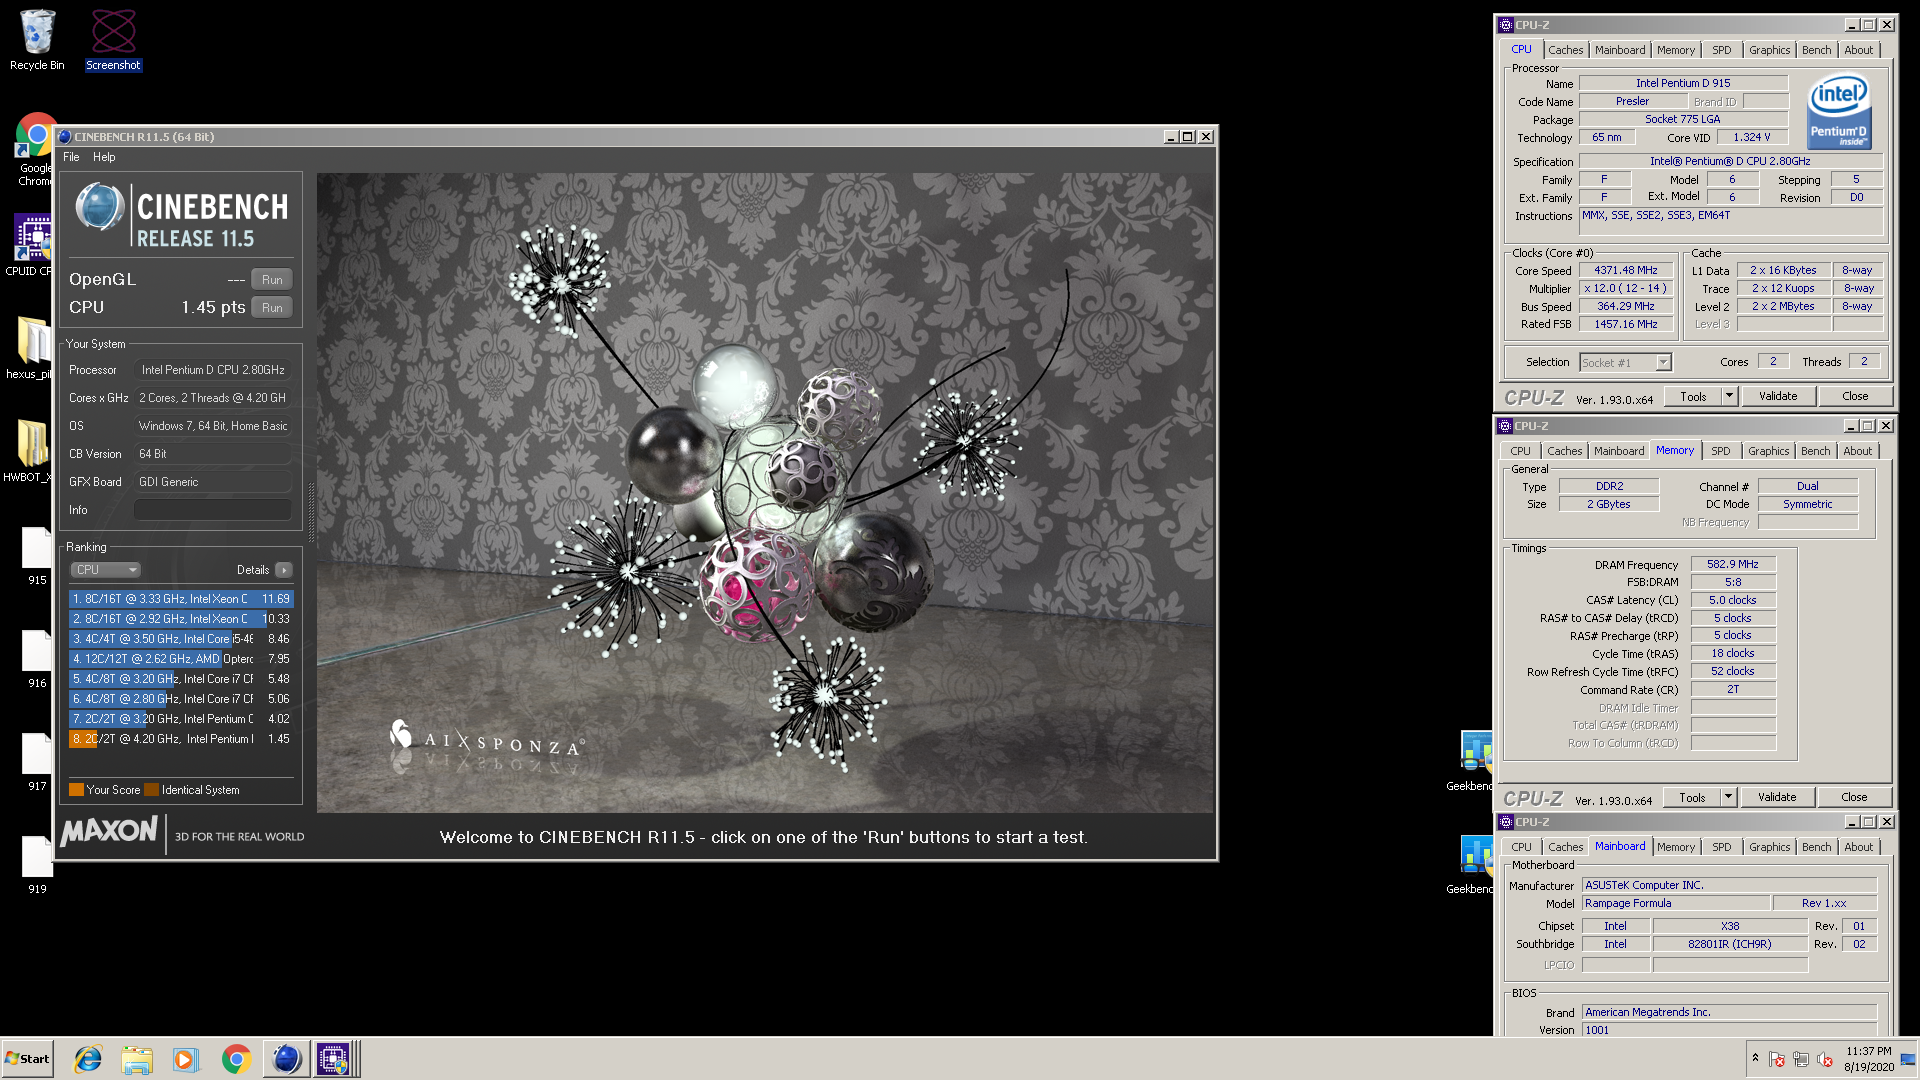Click Tools button in middle CPU-Z window
Screen dimensions: 1920x1080
(1692, 797)
